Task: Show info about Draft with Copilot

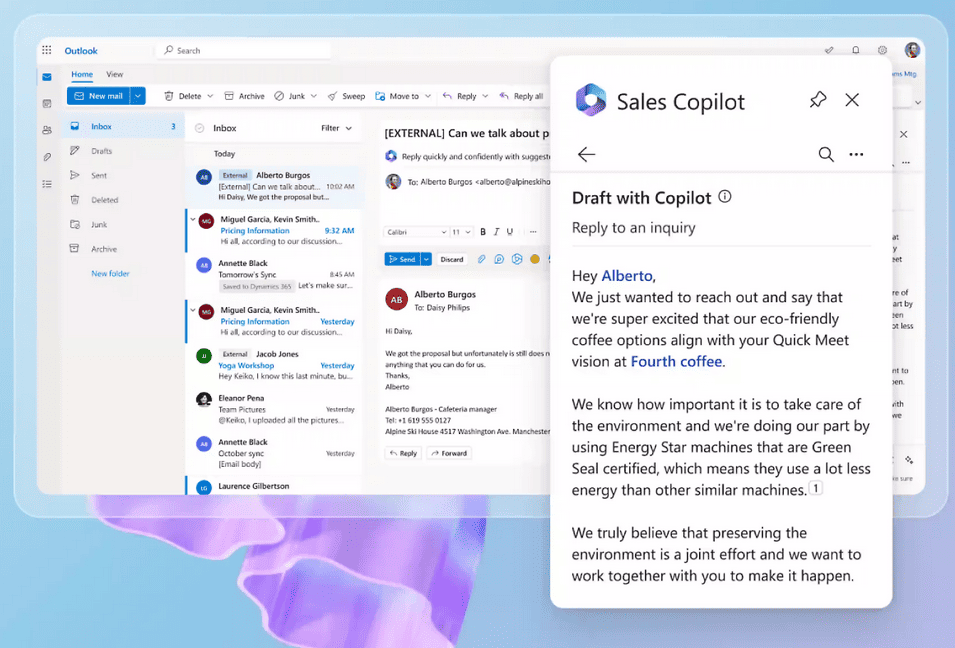Action: 725,197
